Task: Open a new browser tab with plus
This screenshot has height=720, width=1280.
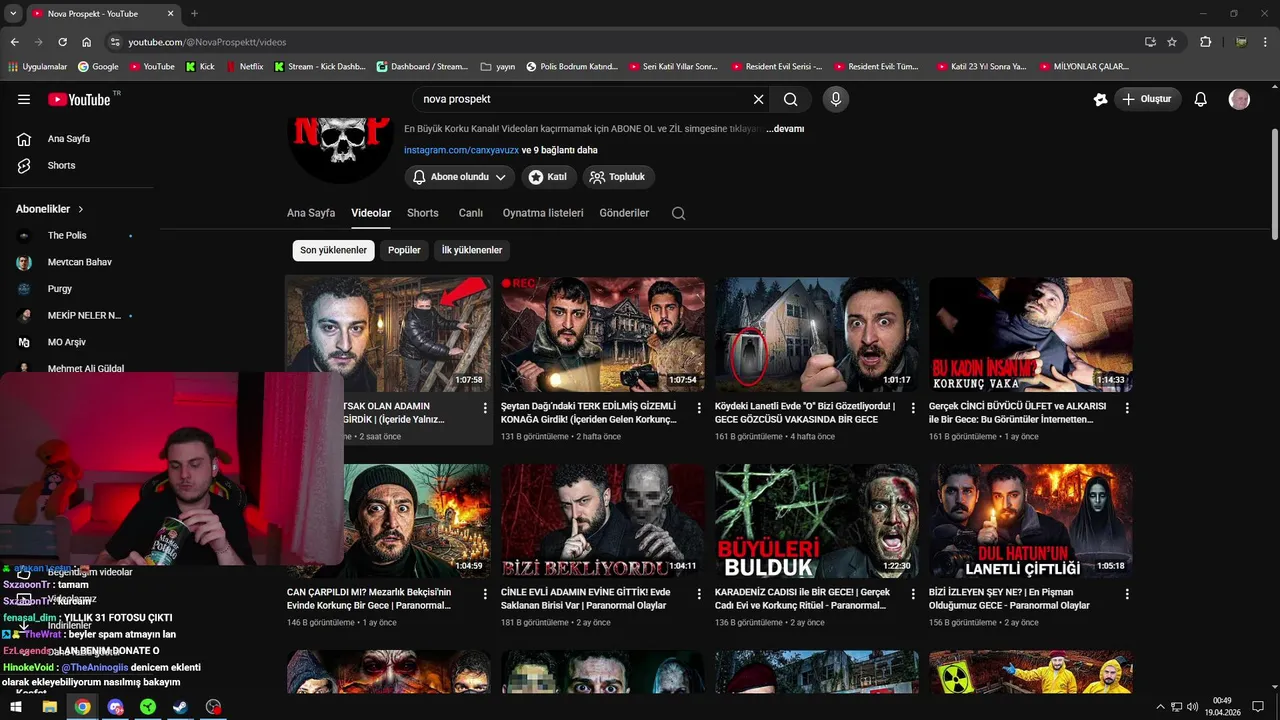Action: (x=194, y=14)
